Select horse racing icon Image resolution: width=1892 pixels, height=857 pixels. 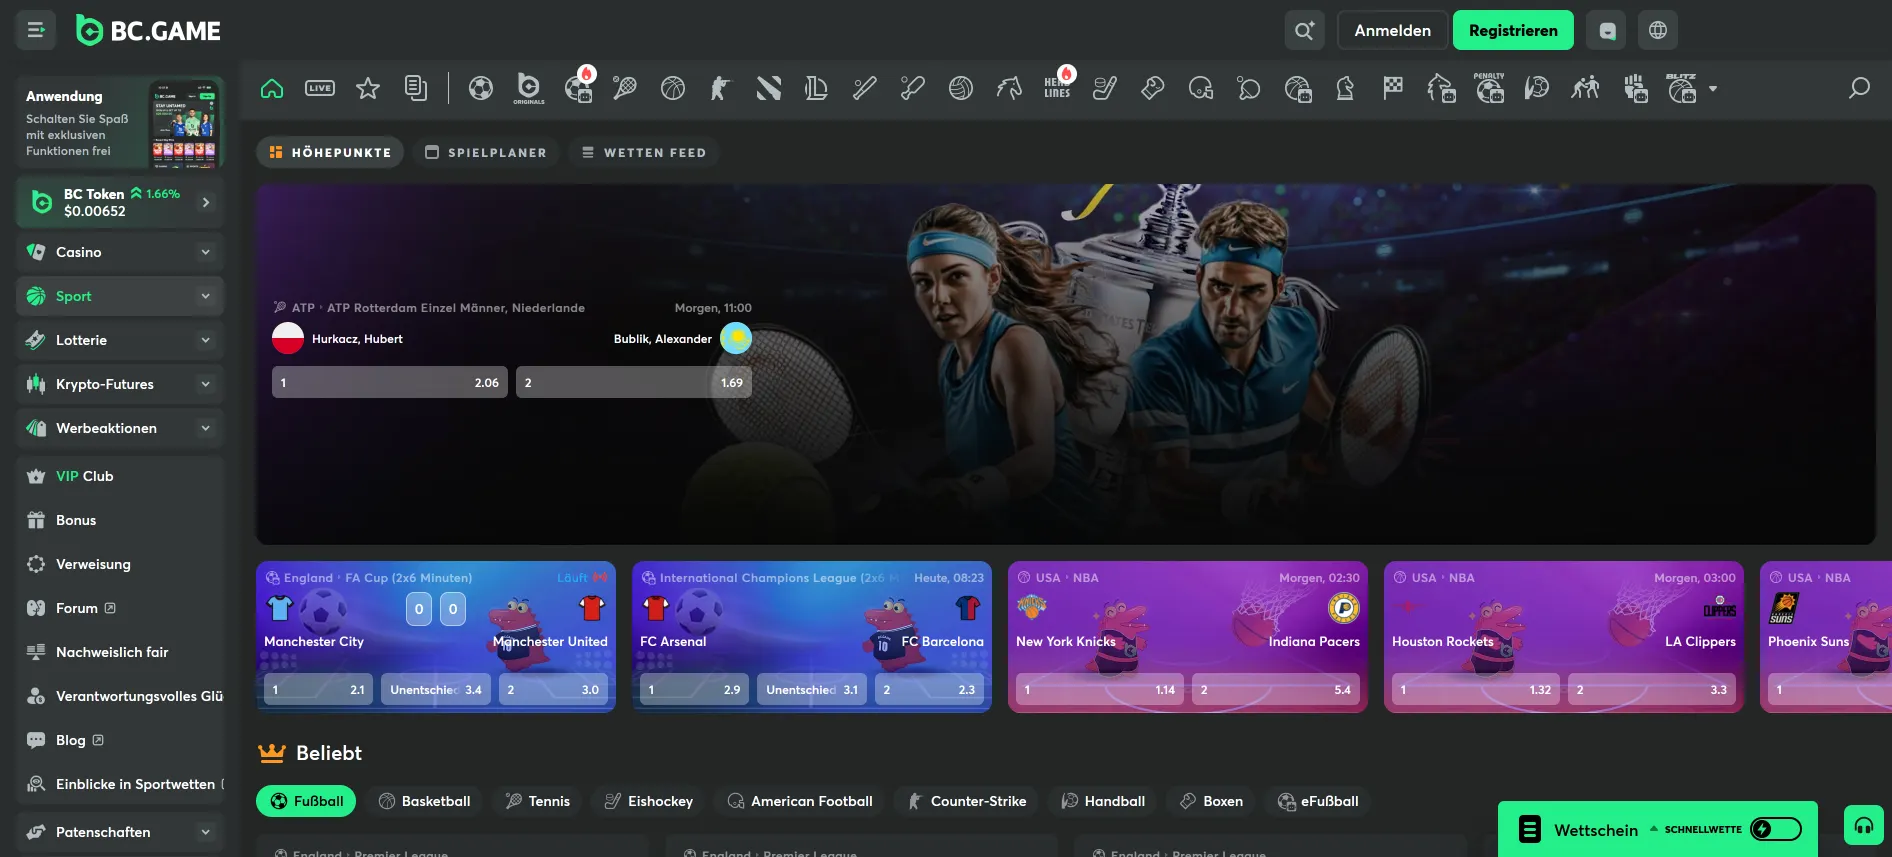[x=1009, y=88]
